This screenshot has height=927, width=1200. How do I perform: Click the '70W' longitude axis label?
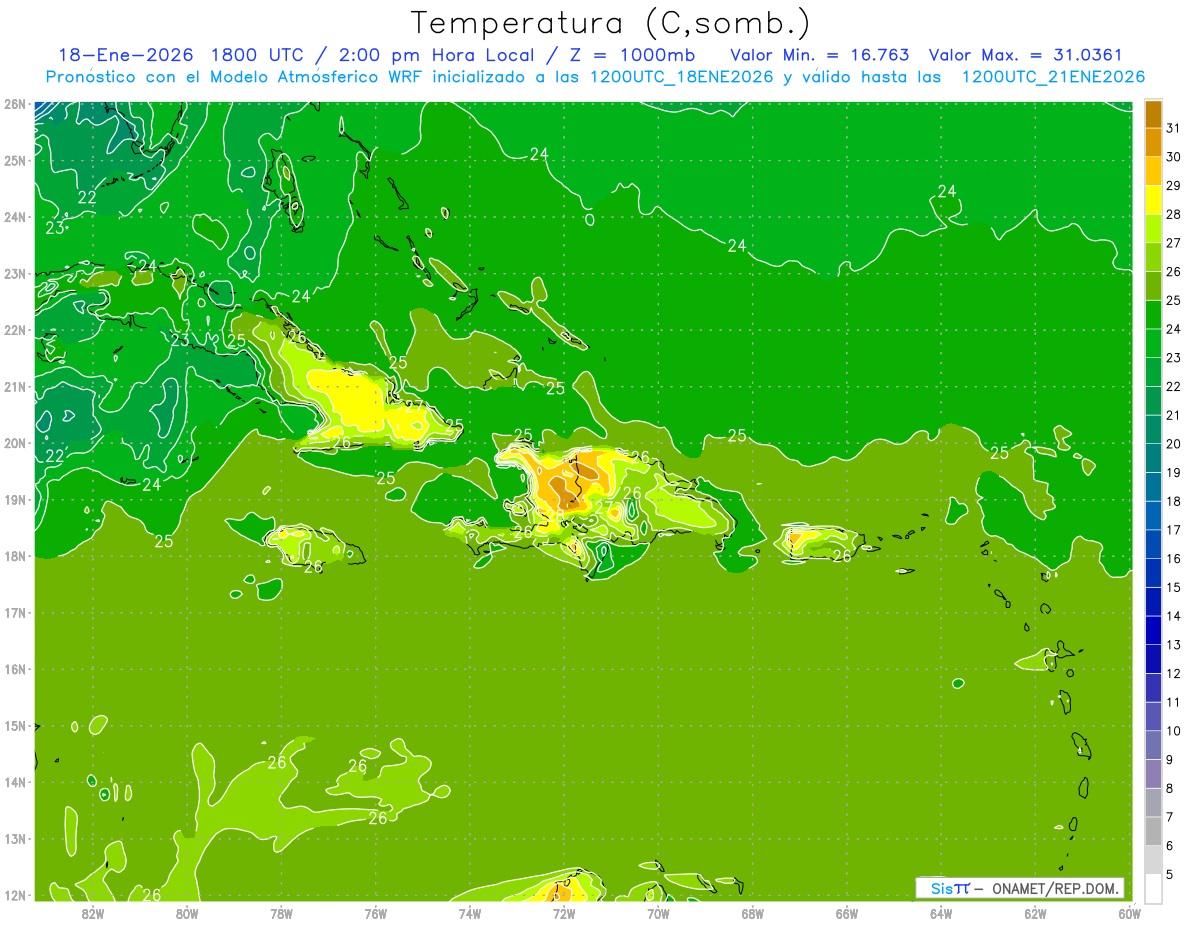658,913
